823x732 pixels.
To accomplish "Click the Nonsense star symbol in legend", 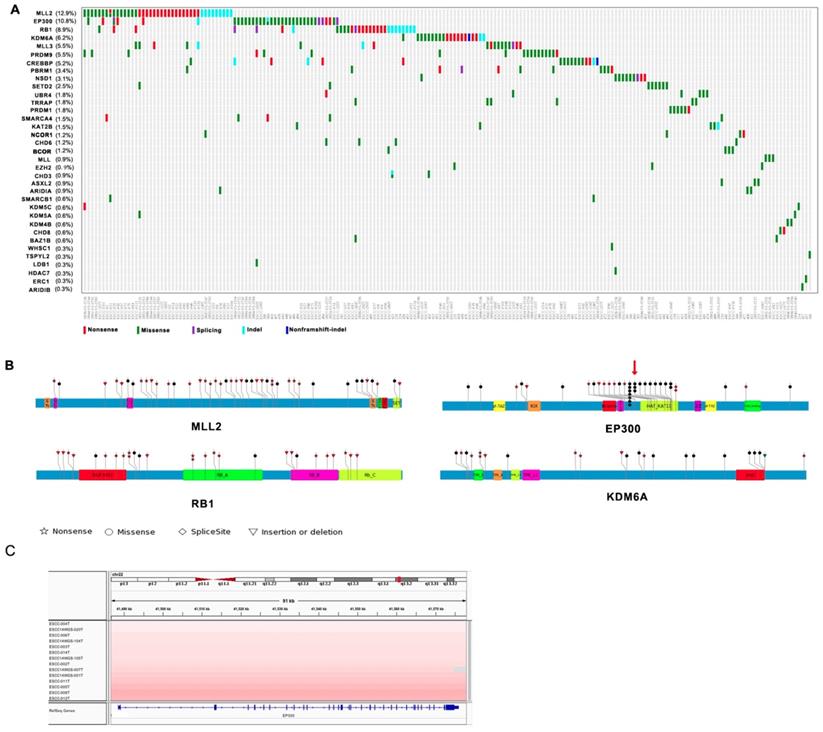I will [44, 531].
